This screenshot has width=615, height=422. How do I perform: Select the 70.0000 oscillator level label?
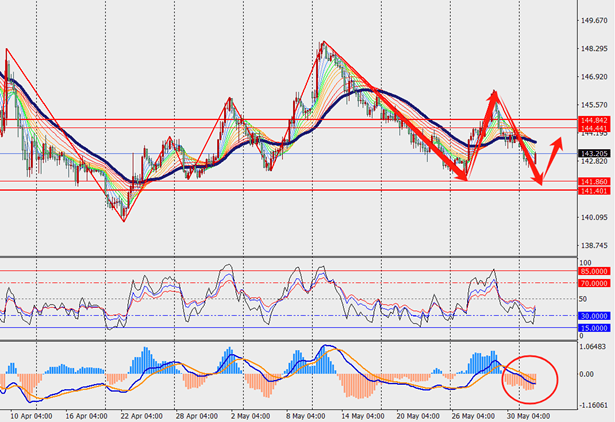[x=594, y=283]
